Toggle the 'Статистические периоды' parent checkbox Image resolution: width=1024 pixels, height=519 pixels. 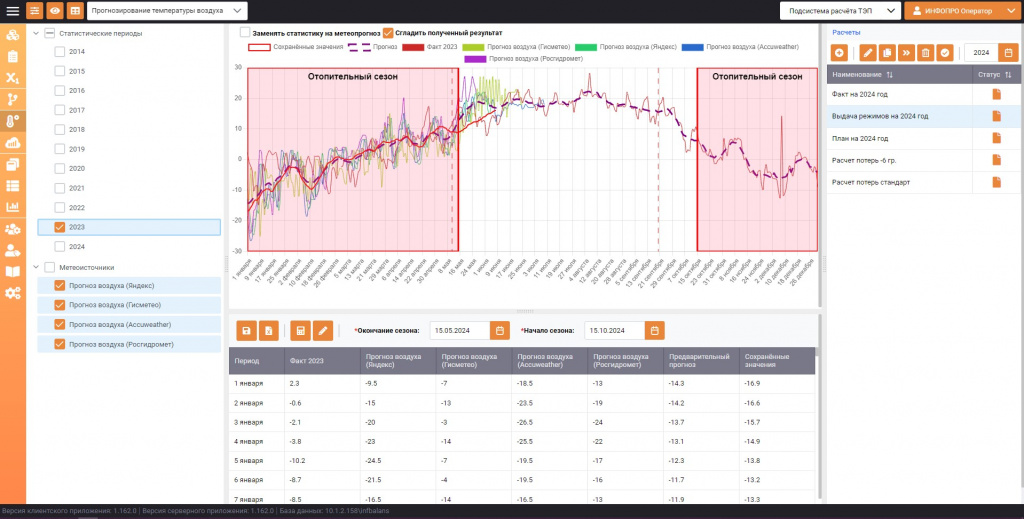(x=50, y=33)
